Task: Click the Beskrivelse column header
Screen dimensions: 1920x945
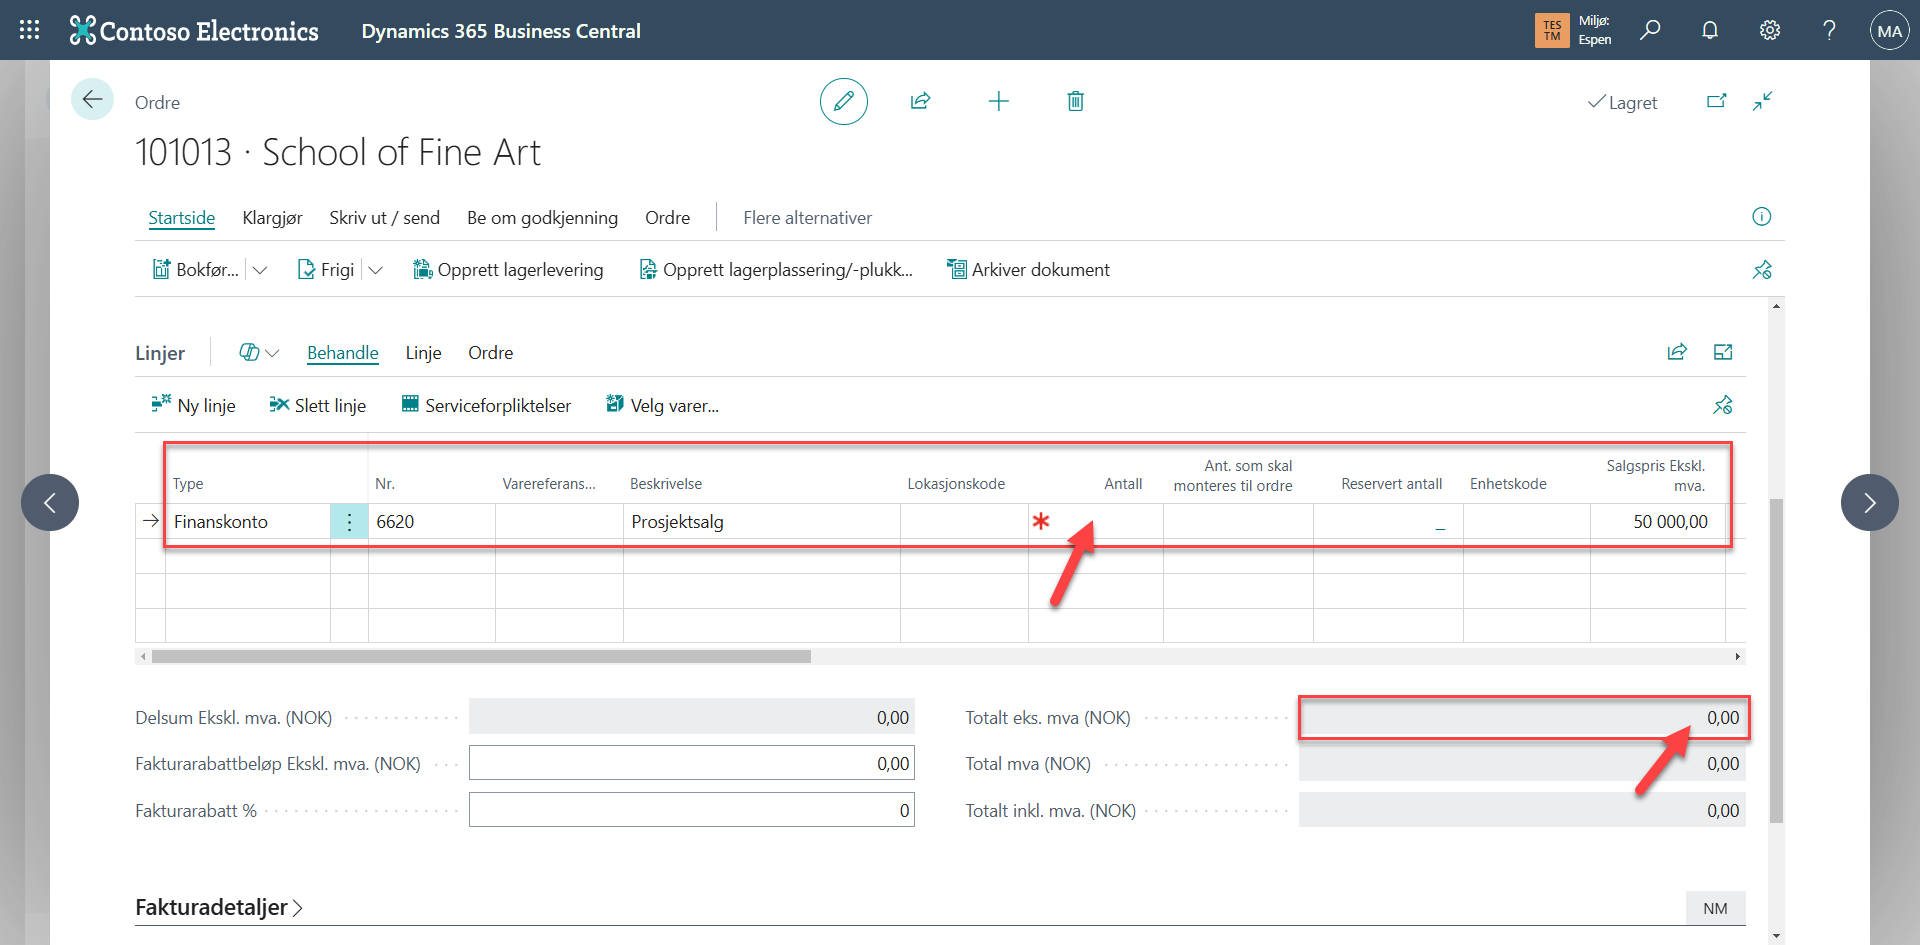Action: click(666, 484)
